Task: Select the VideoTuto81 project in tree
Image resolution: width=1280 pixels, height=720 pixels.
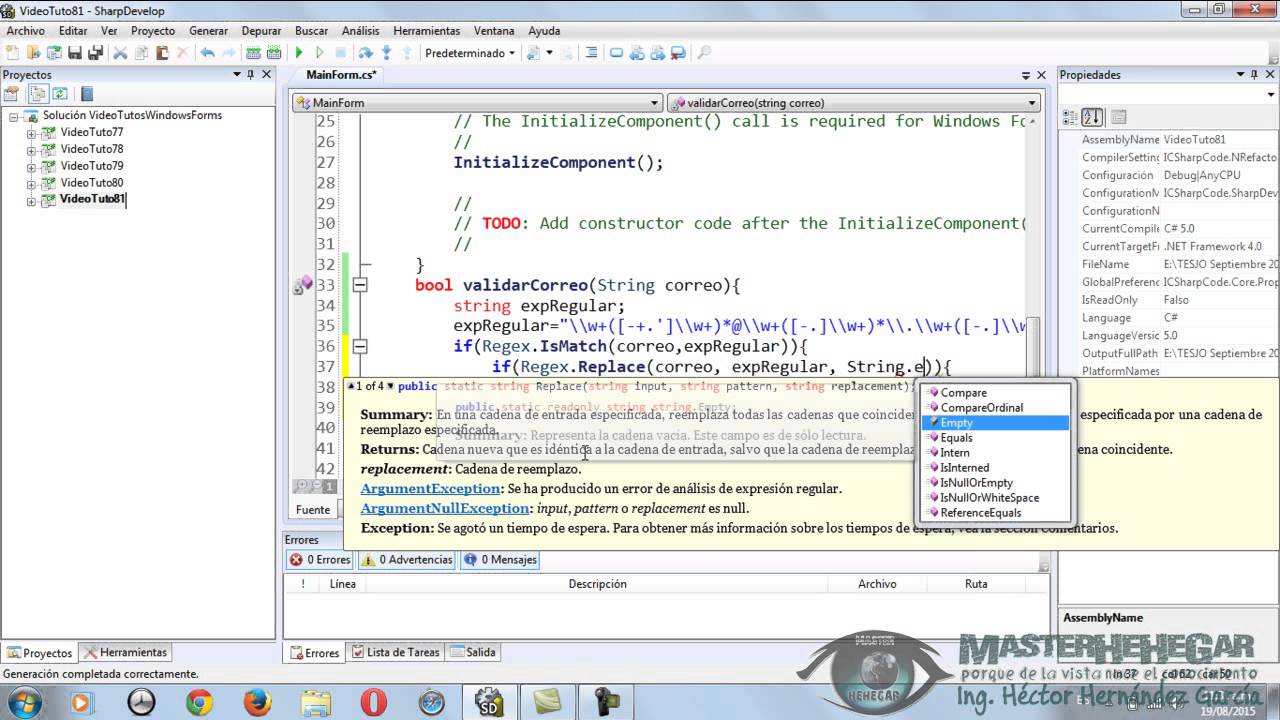Action: 92,199
